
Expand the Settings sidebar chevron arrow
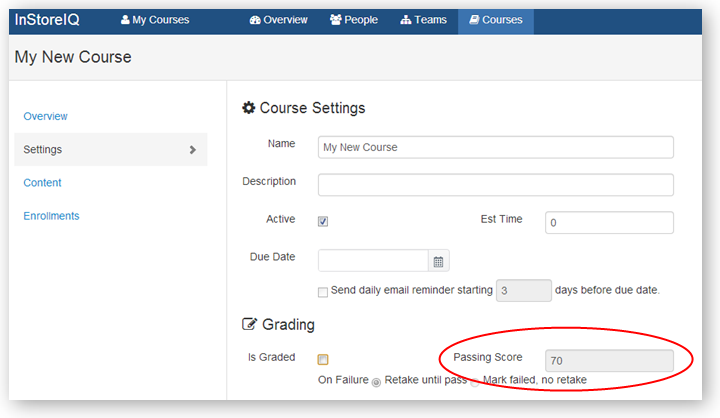pyautogui.click(x=193, y=150)
